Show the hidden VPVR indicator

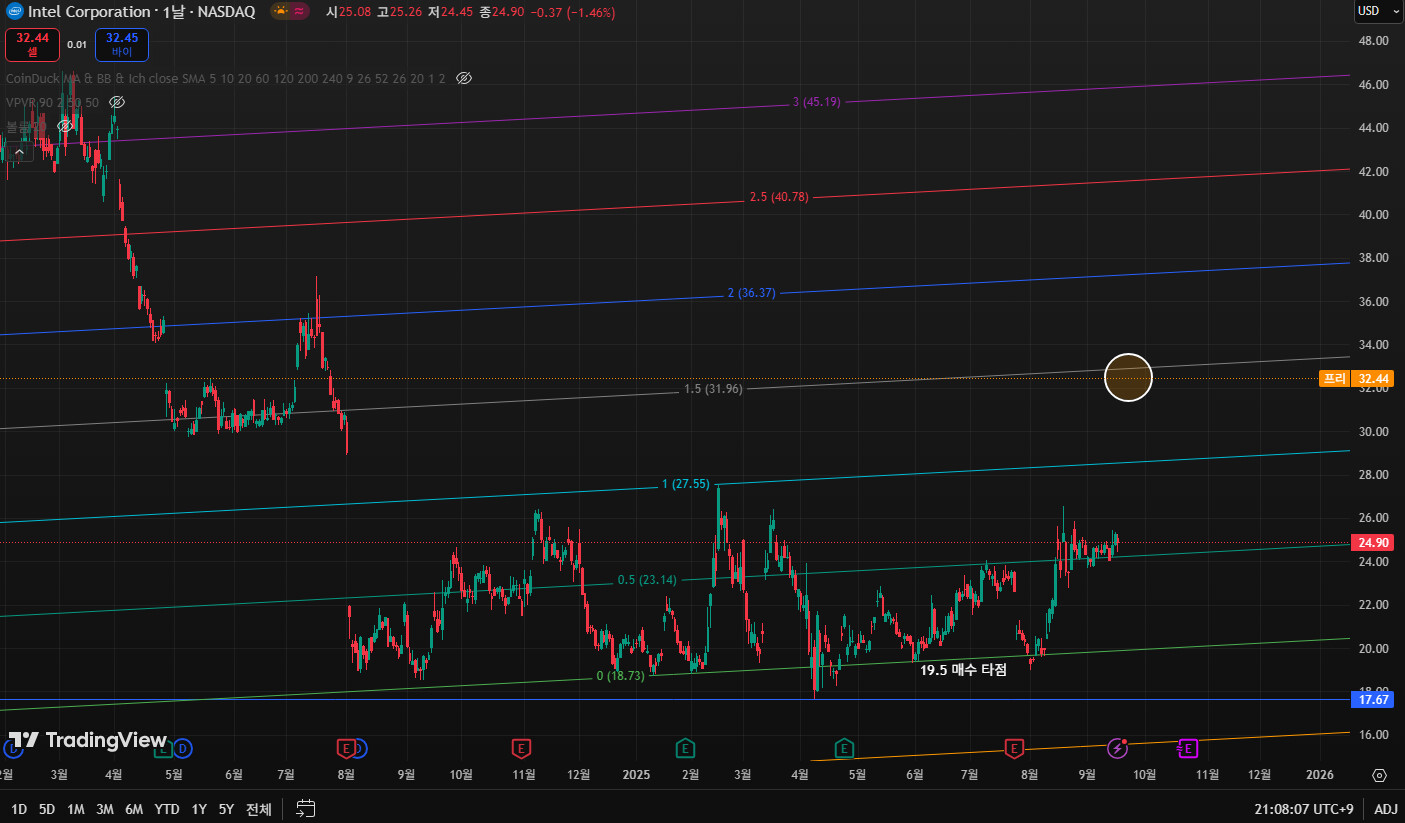click(117, 102)
